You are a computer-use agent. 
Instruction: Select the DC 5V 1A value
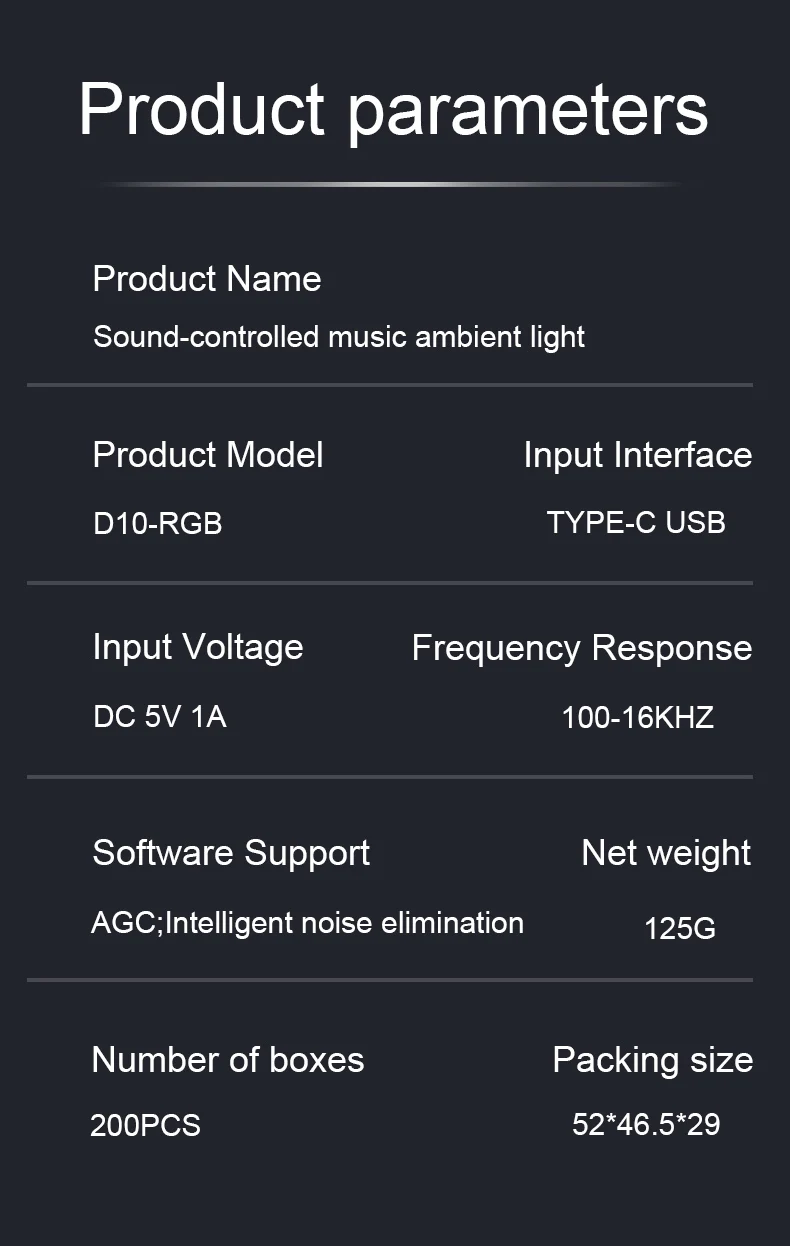coord(160,717)
